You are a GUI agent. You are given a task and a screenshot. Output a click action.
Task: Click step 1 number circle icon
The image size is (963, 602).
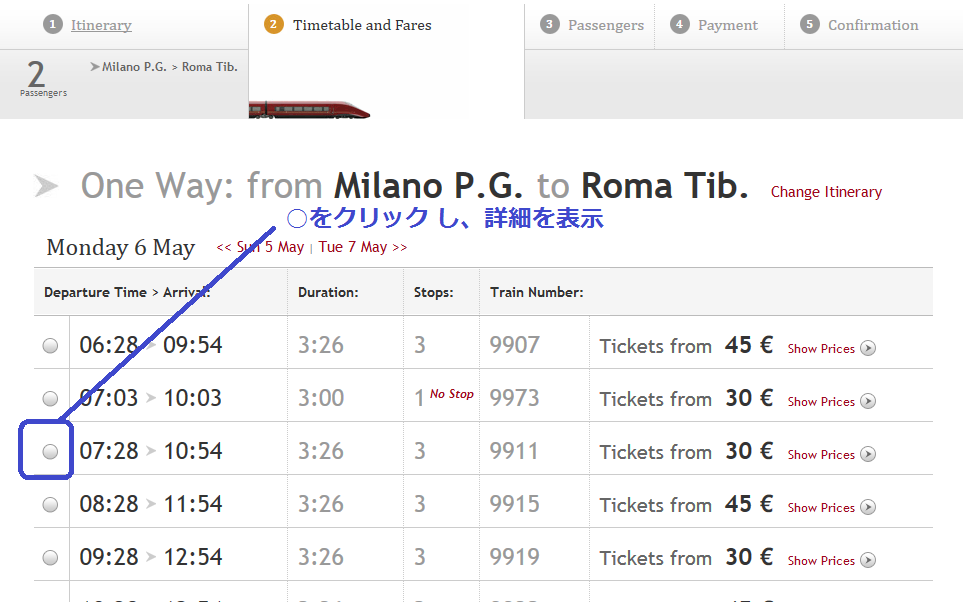pyautogui.click(x=53, y=25)
